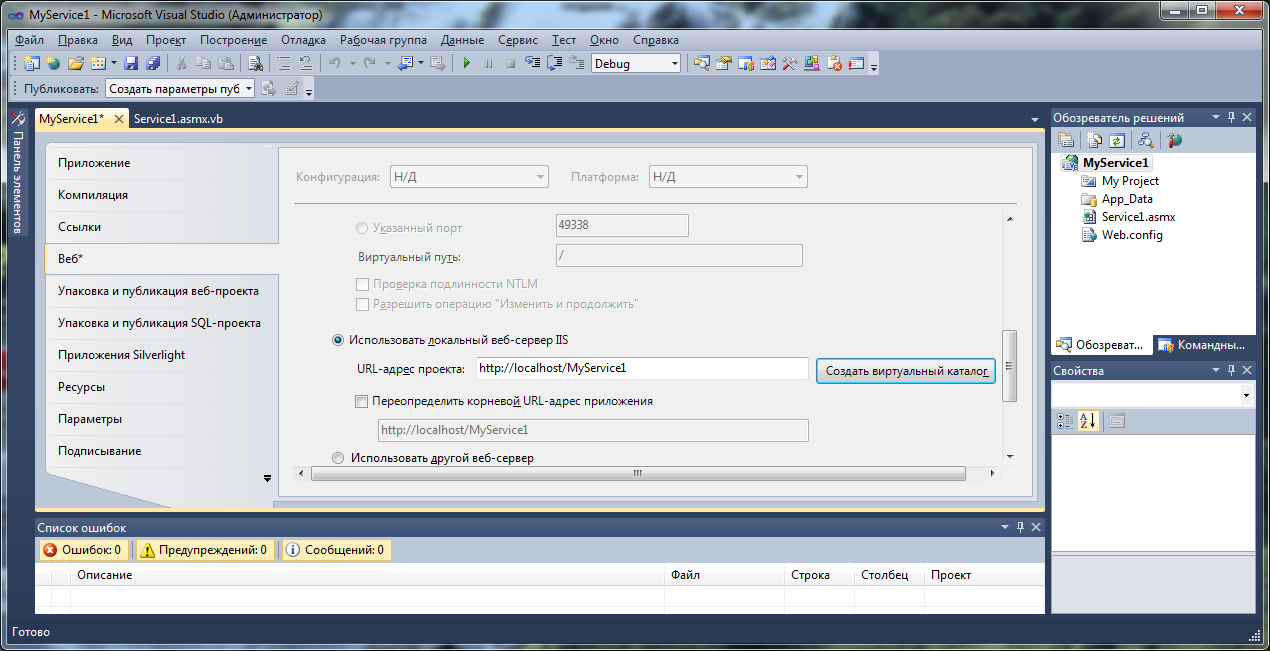
Task: Select the 'Использовать другой веб-сервер' option
Action: coord(338,458)
